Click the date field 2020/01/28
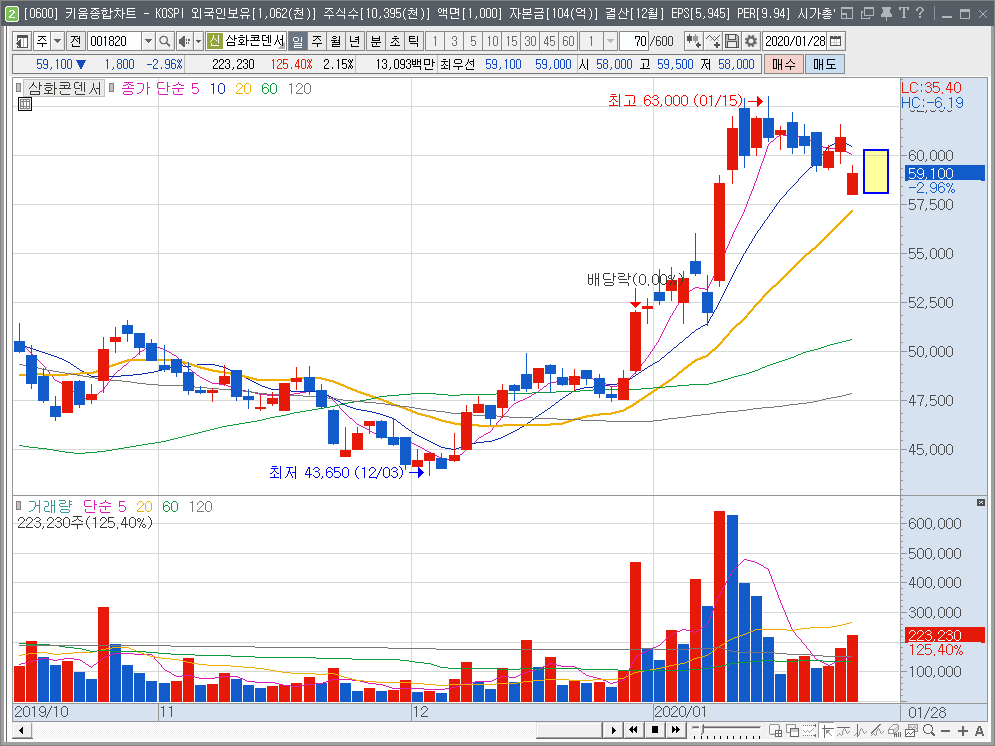This screenshot has height=746, width=995. coord(795,41)
